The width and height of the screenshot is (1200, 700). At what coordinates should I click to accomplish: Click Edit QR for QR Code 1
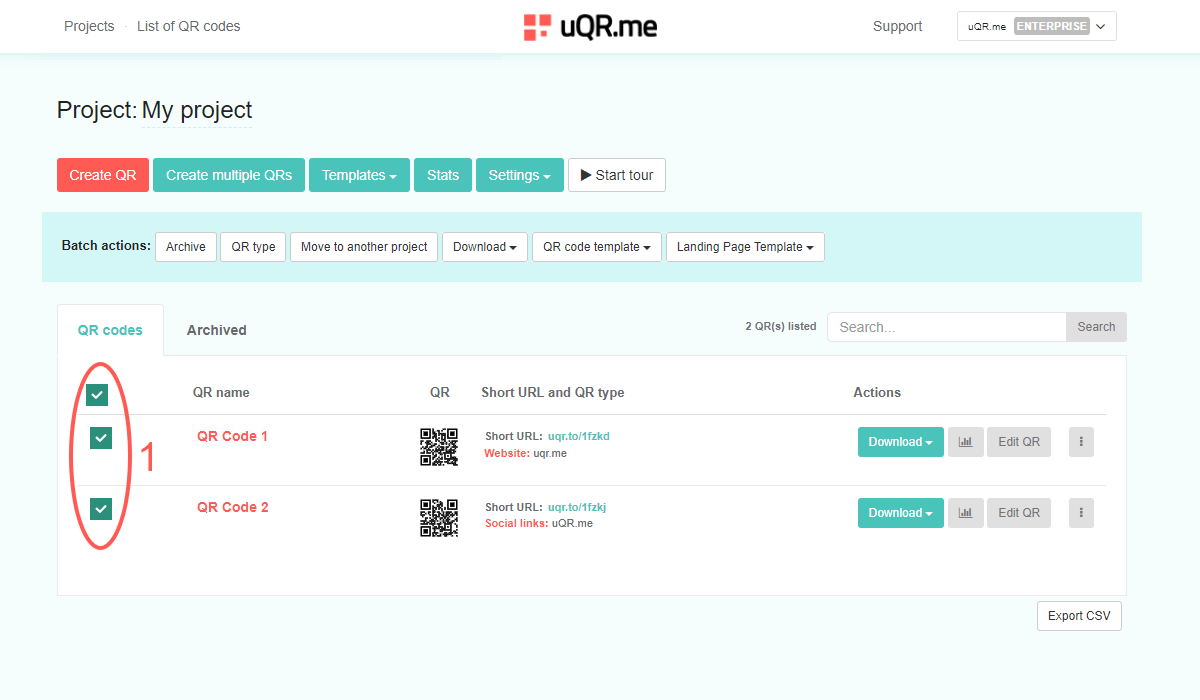(1019, 442)
